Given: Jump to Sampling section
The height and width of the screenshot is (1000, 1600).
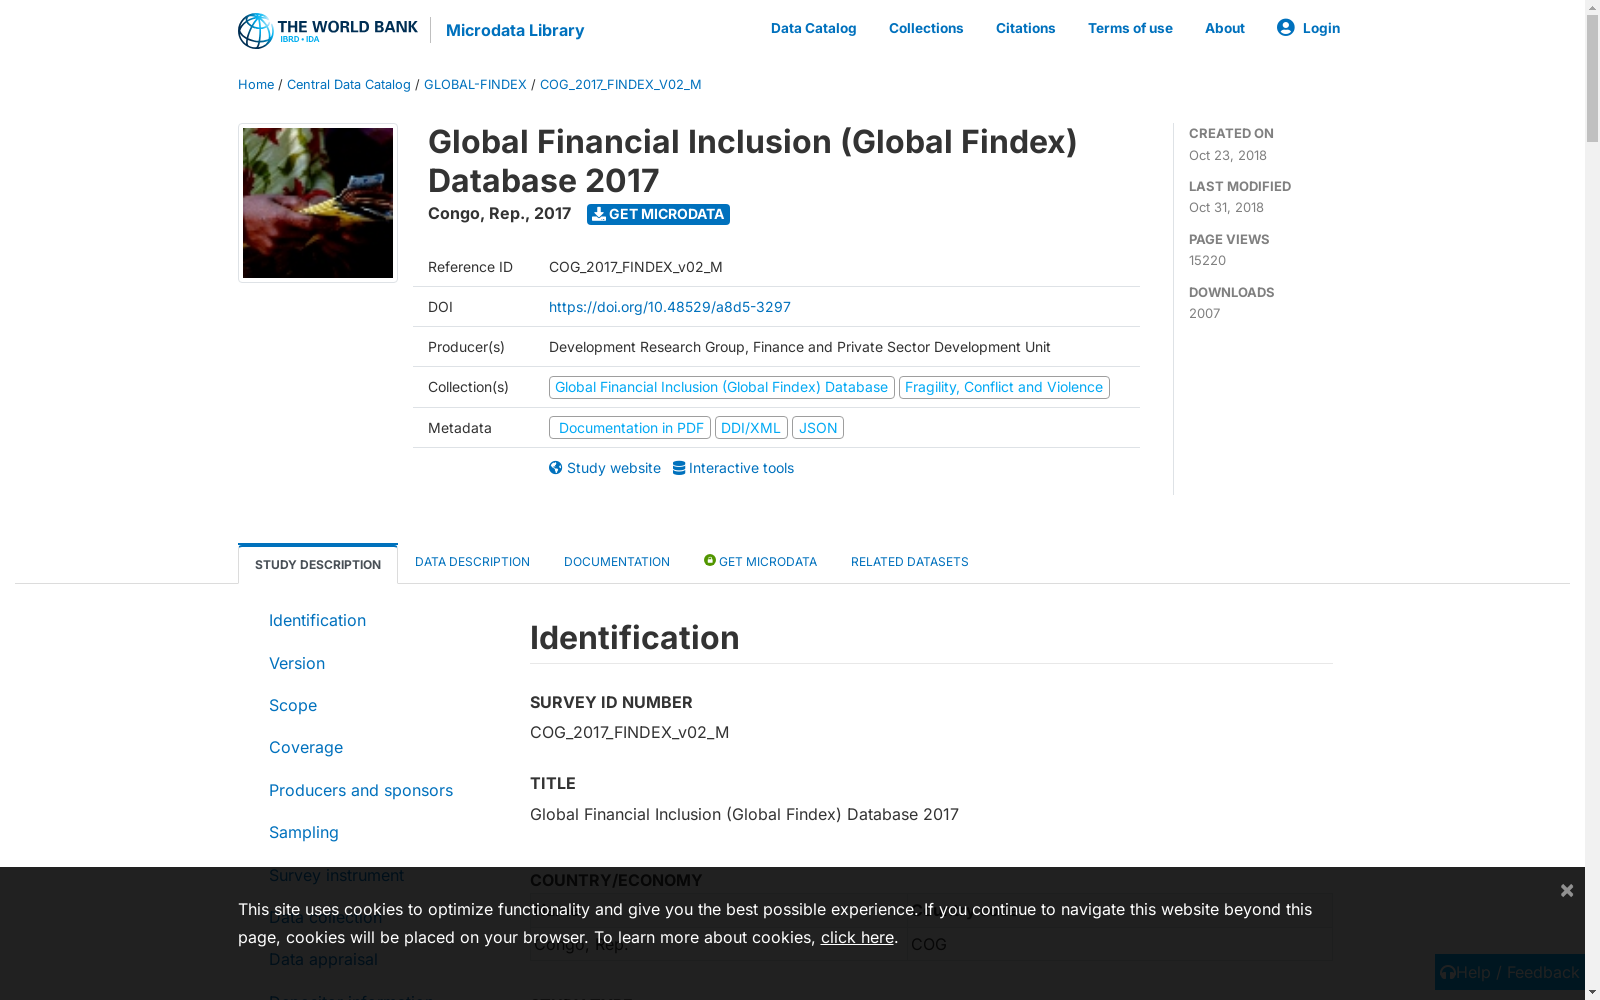Looking at the screenshot, I should click(304, 832).
